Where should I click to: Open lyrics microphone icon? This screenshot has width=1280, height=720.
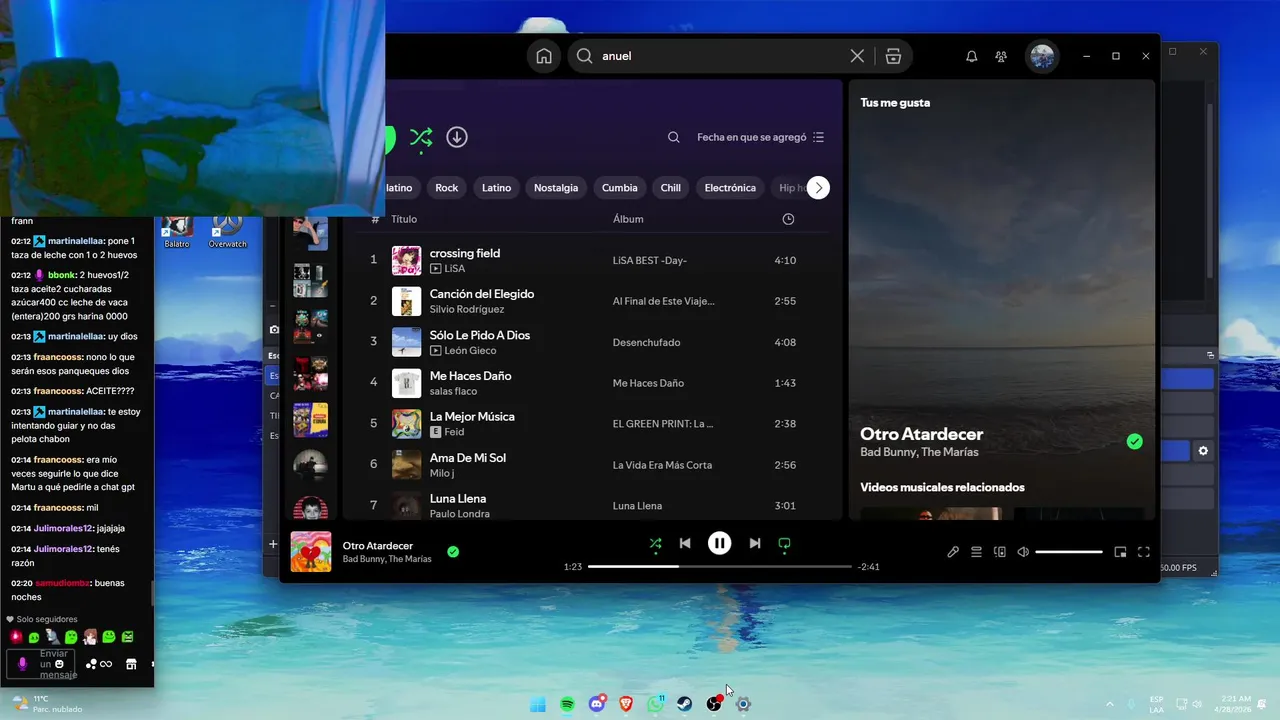pyautogui.click(x=953, y=552)
